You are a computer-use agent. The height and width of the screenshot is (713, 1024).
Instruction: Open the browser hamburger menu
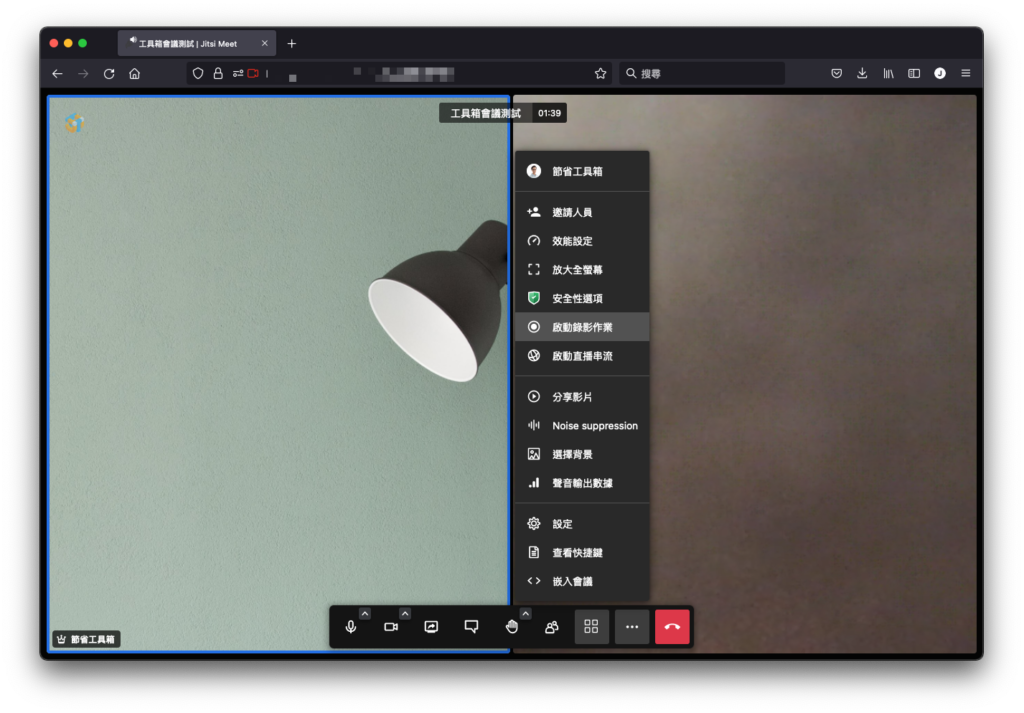pyautogui.click(x=966, y=74)
